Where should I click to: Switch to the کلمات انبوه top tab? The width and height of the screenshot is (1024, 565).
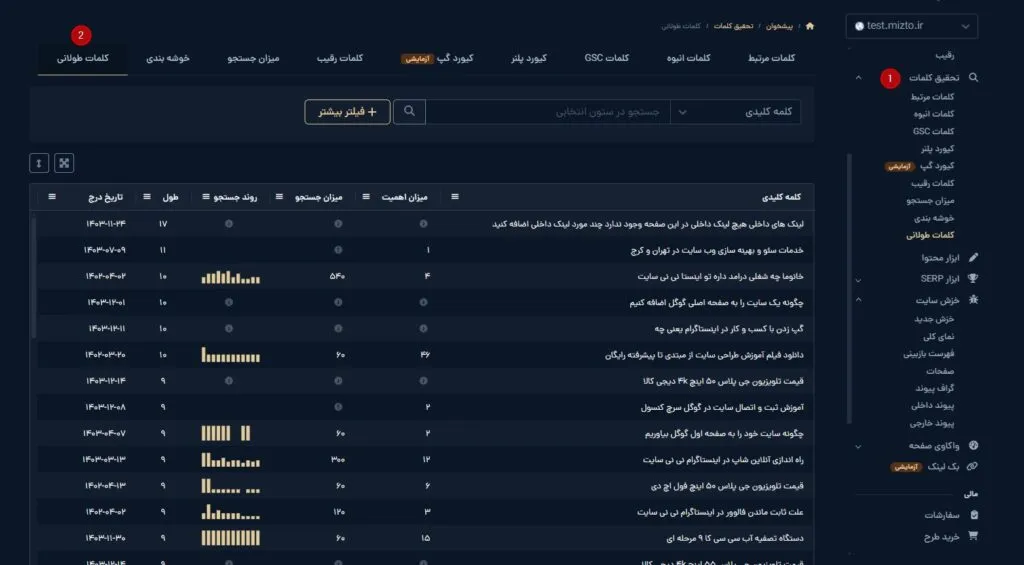click(688, 58)
